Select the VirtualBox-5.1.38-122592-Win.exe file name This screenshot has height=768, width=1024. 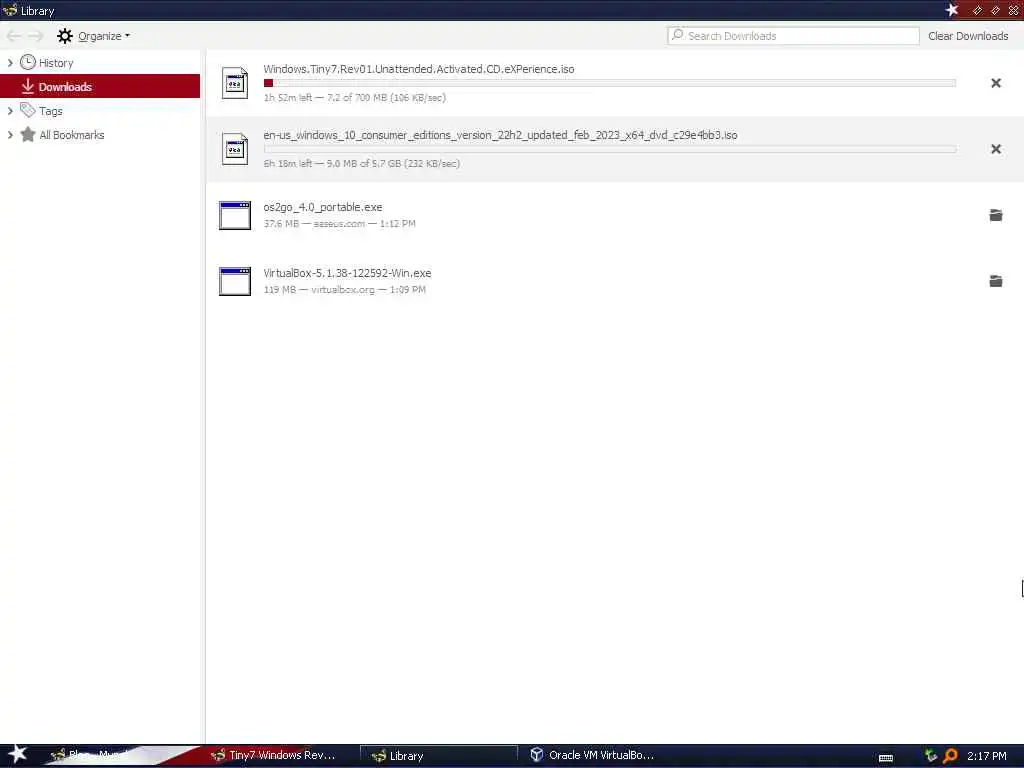tap(347, 273)
